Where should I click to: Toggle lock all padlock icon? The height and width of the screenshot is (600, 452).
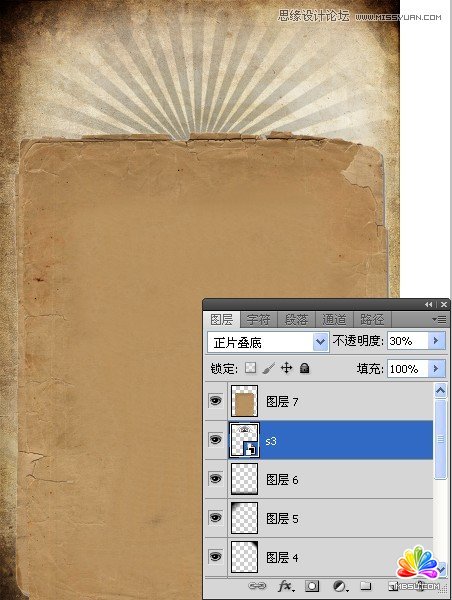click(305, 368)
